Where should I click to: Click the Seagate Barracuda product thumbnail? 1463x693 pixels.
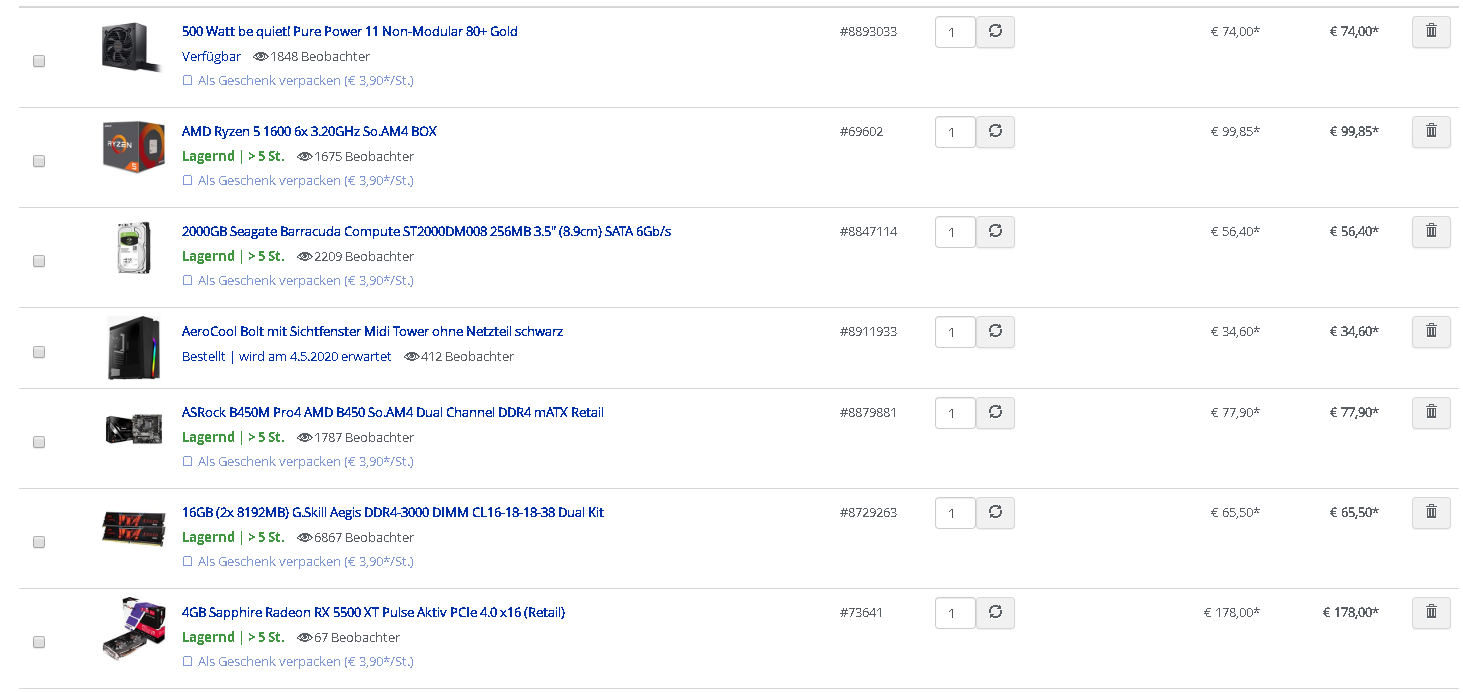click(132, 248)
